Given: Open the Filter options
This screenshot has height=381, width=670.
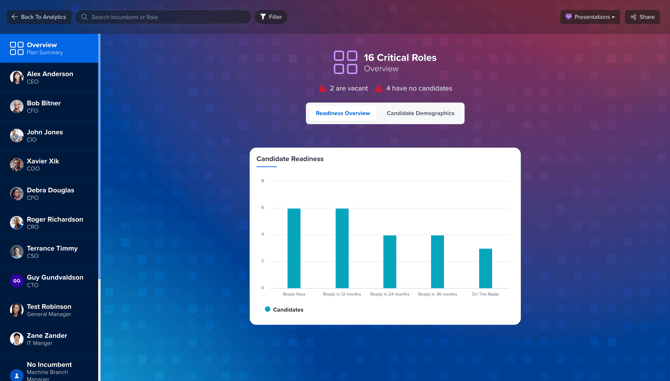Looking at the screenshot, I should click(271, 17).
